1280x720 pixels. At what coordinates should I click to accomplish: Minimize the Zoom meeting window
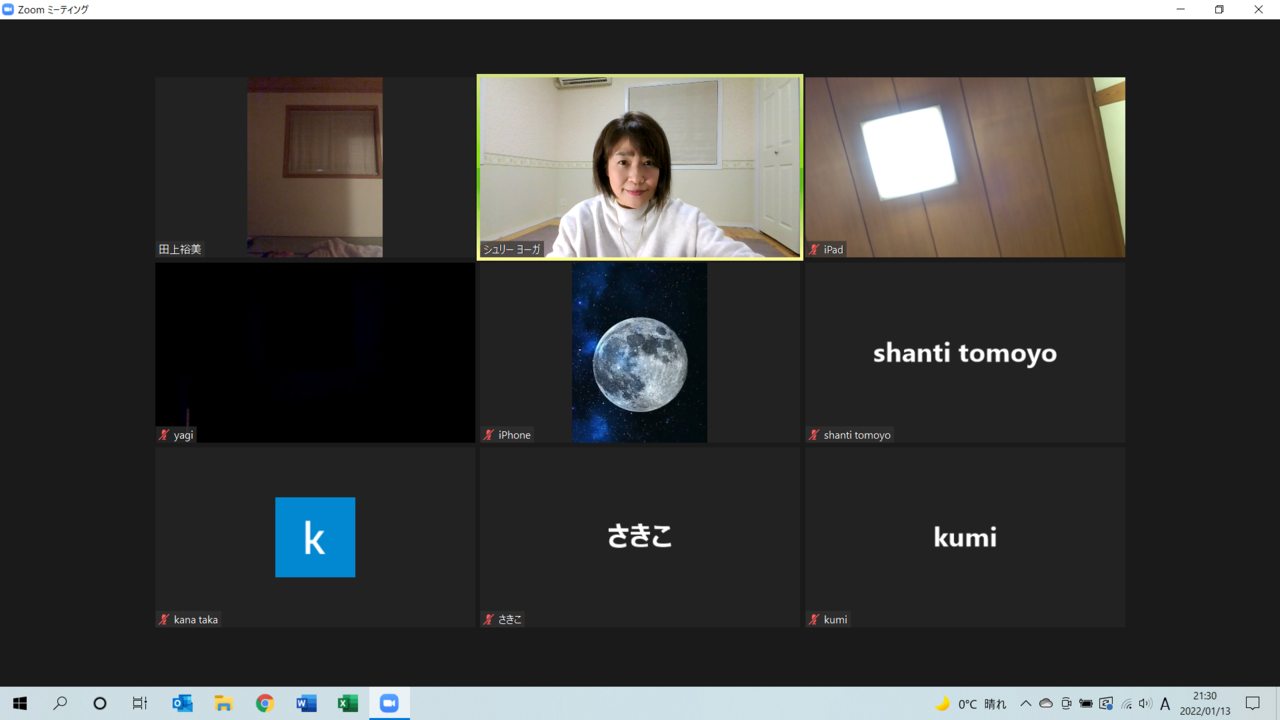click(x=1181, y=9)
